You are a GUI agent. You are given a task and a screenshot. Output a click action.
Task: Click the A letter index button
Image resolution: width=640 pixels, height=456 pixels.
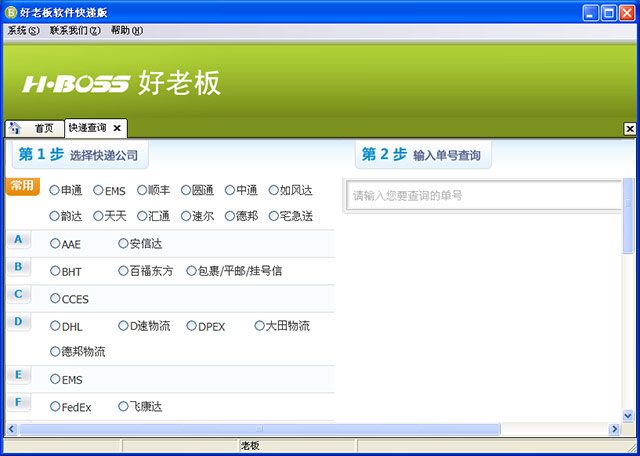pyautogui.click(x=19, y=240)
